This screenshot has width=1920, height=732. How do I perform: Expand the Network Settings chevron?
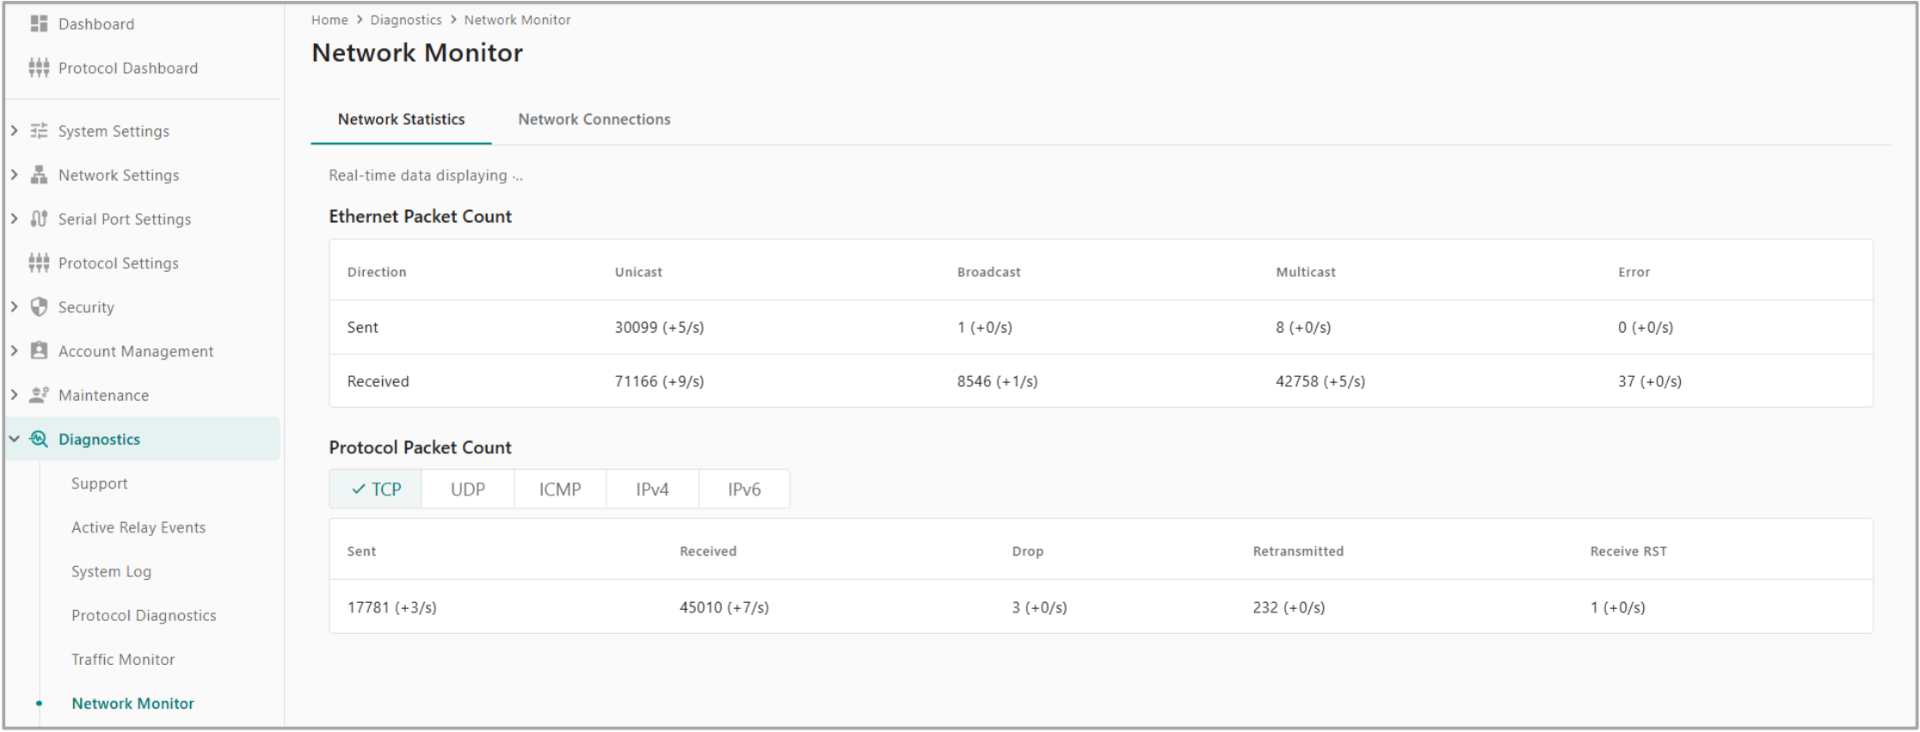[x=14, y=175]
